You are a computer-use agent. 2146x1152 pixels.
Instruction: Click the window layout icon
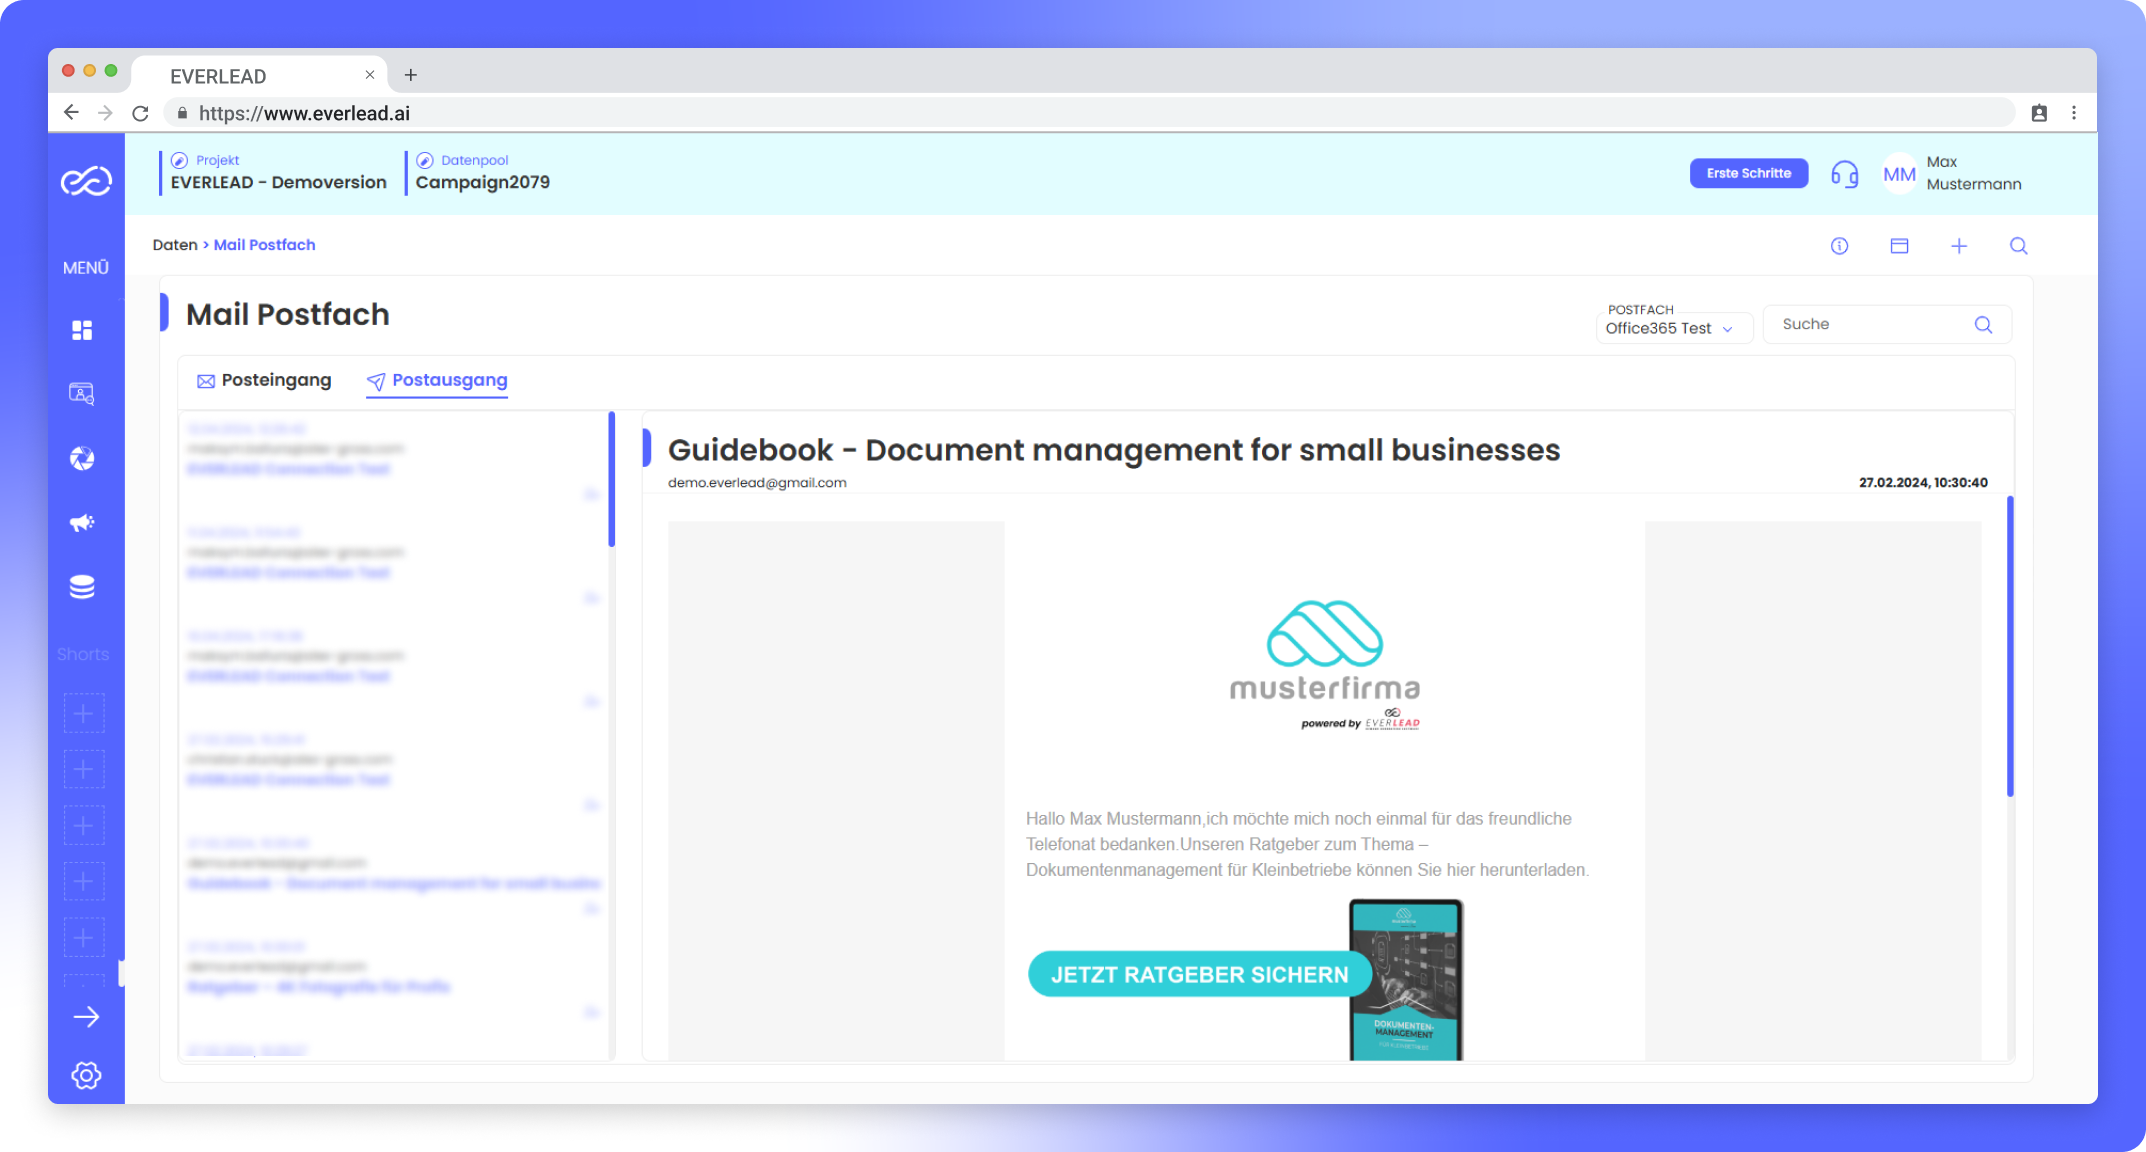pos(1899,246)
